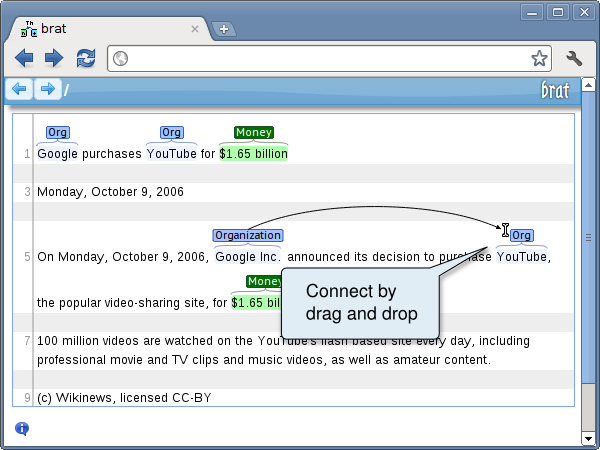
Task: Click the highlighted $1.65 billion text on line 1
Action: (x=253, y=154)
